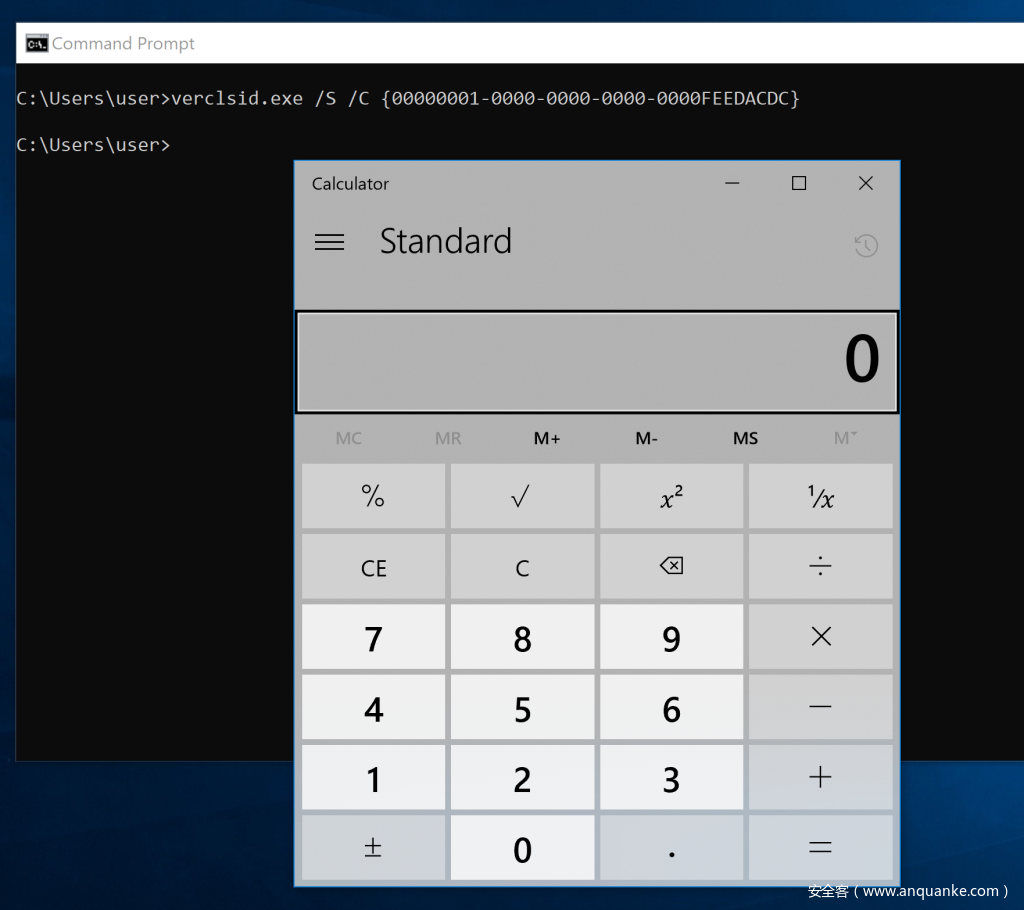
Task: Clear entry with CE button
Action: click(373, 567)
